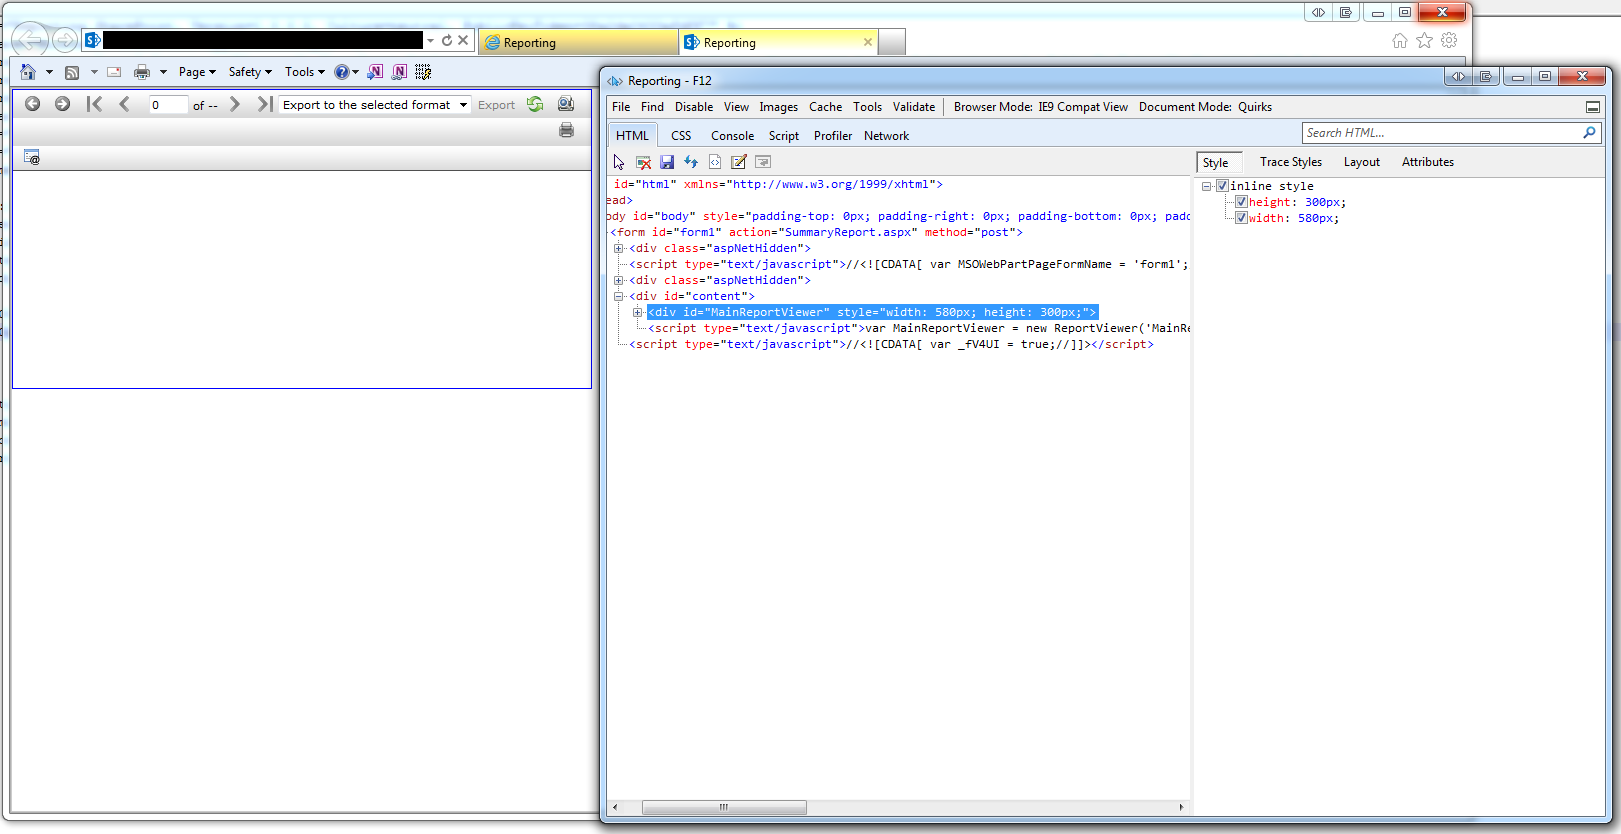The image size is (1621, 834).
Task: Go to the first page of report
Action: click(95, 104)
